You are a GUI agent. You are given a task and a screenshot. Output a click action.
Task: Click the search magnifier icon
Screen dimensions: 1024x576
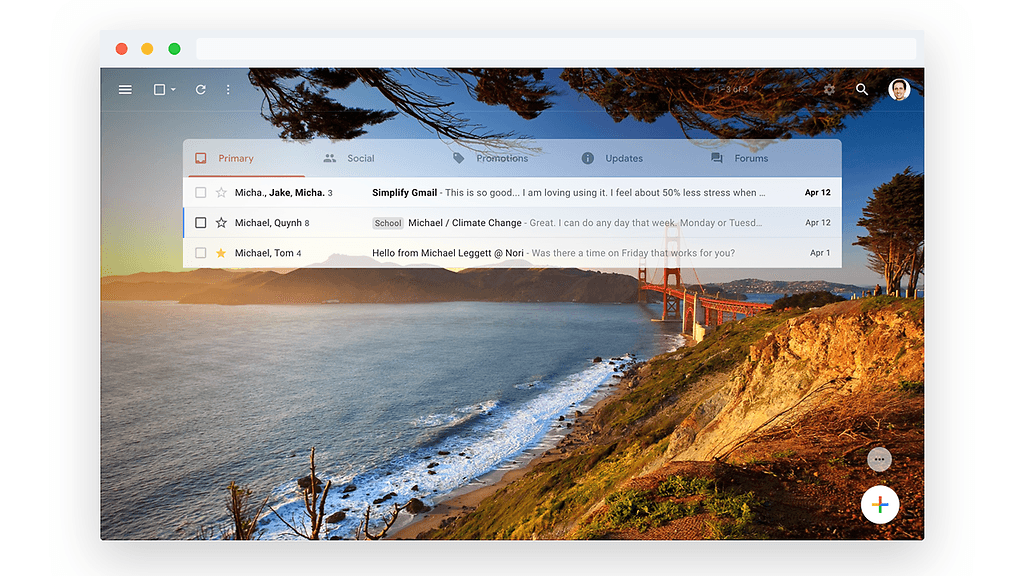pyautogui.click(x=862, y=90)
